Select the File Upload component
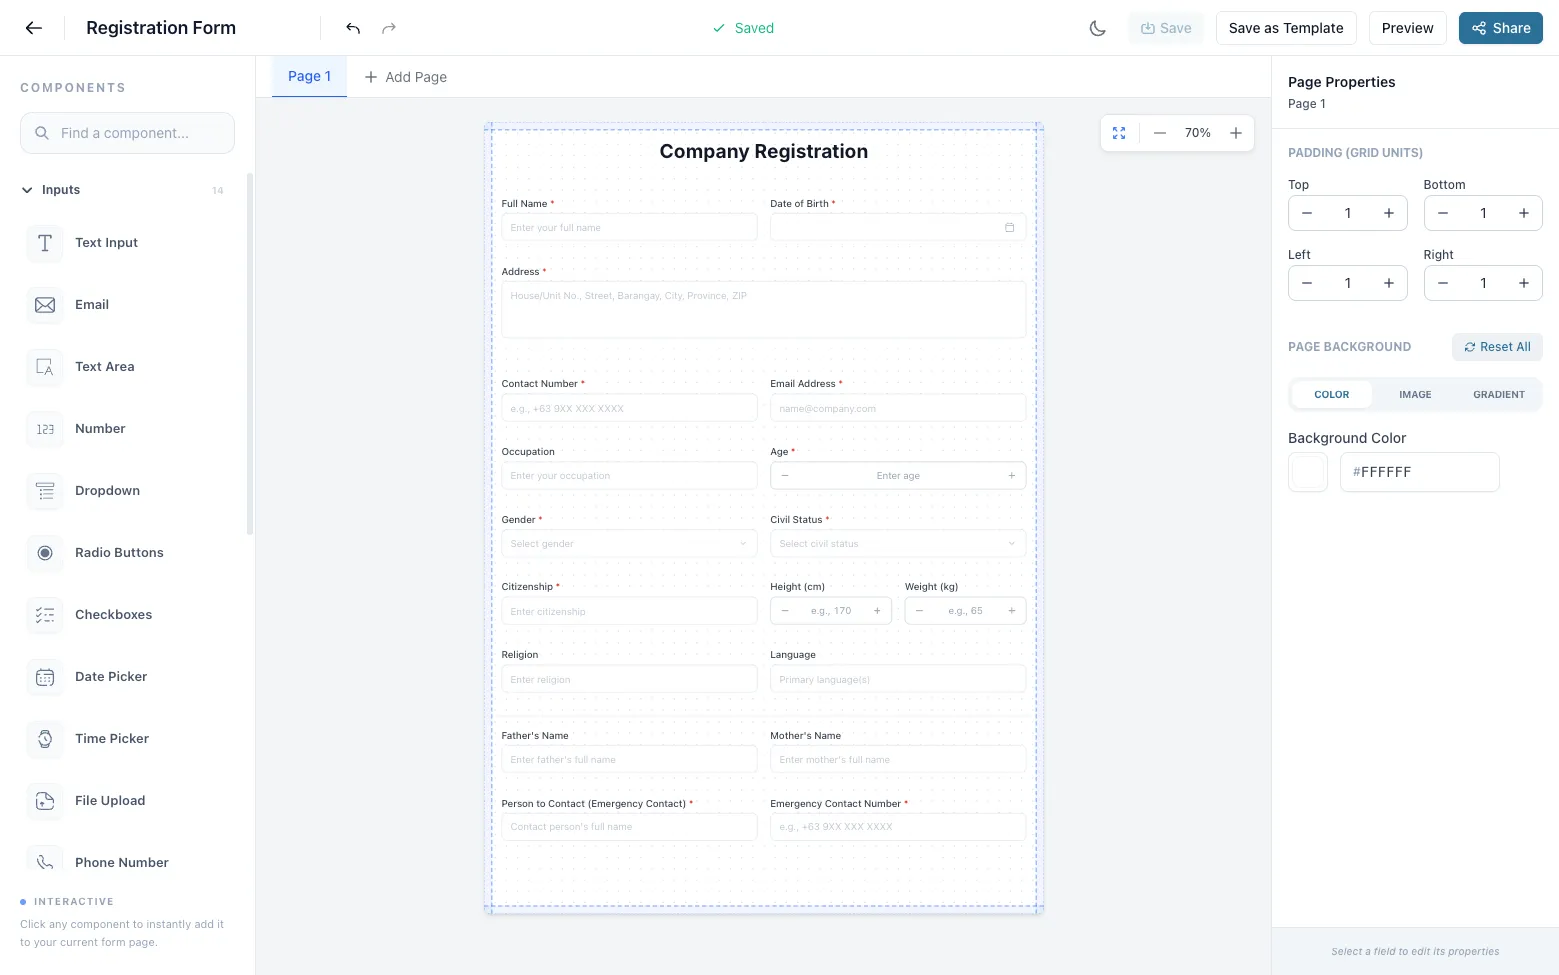 point(109,800)
